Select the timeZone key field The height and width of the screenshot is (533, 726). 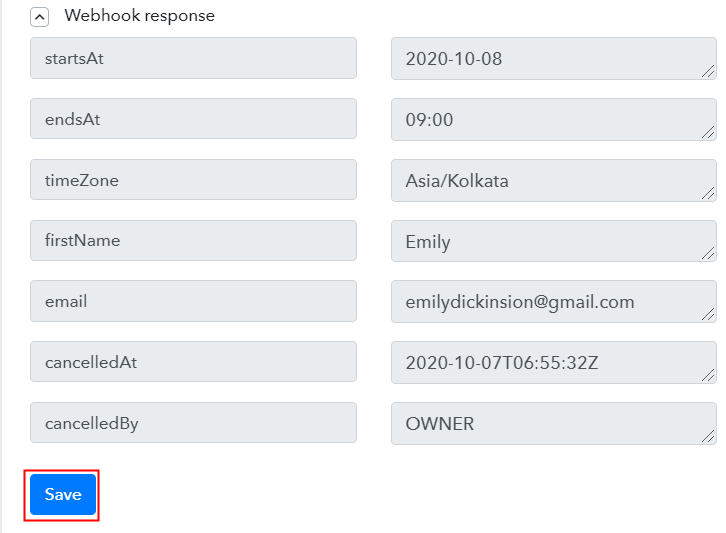pyautogui.click(x=194, y=180)
